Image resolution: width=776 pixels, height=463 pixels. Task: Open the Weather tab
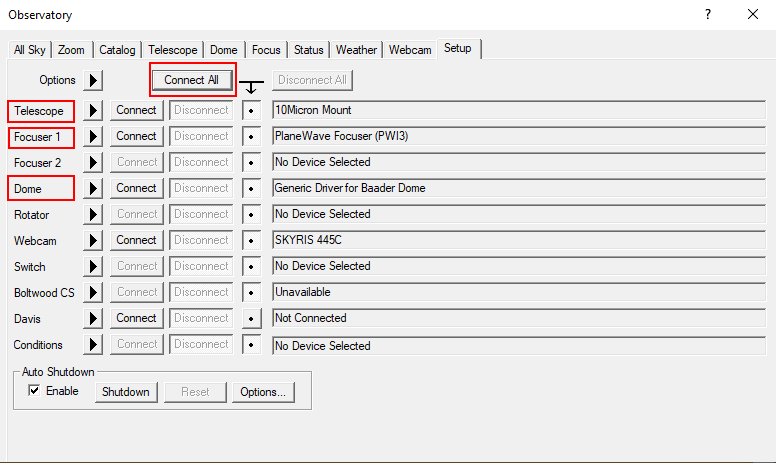[356, 49]
